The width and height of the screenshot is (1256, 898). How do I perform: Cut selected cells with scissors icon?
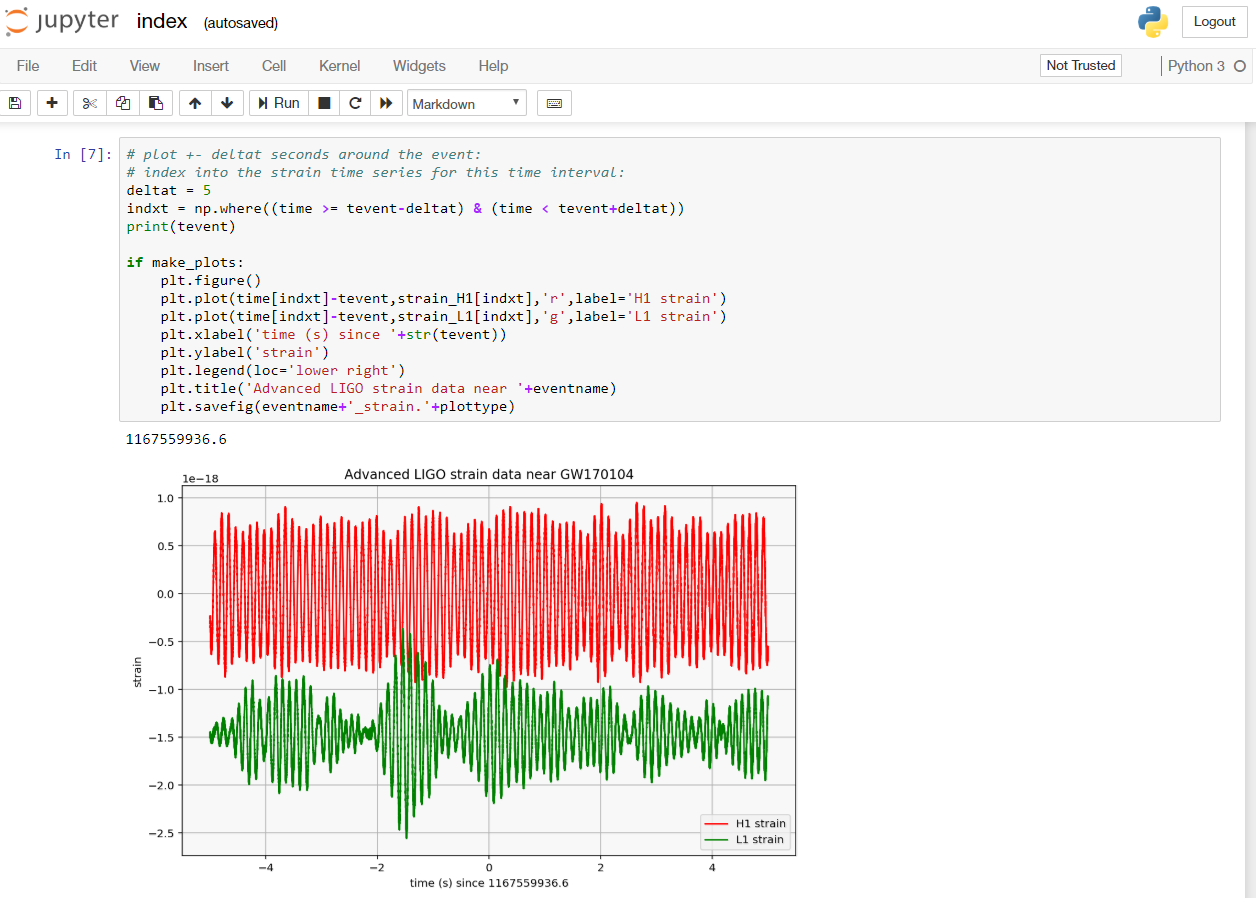click(90, 103)
